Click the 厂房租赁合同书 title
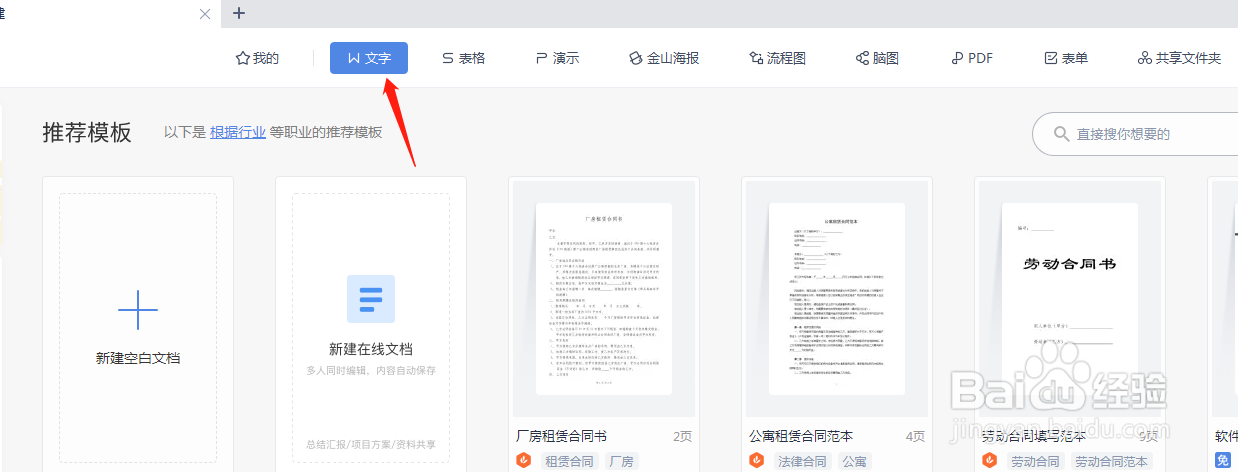1238x472 pixels. 561,436
